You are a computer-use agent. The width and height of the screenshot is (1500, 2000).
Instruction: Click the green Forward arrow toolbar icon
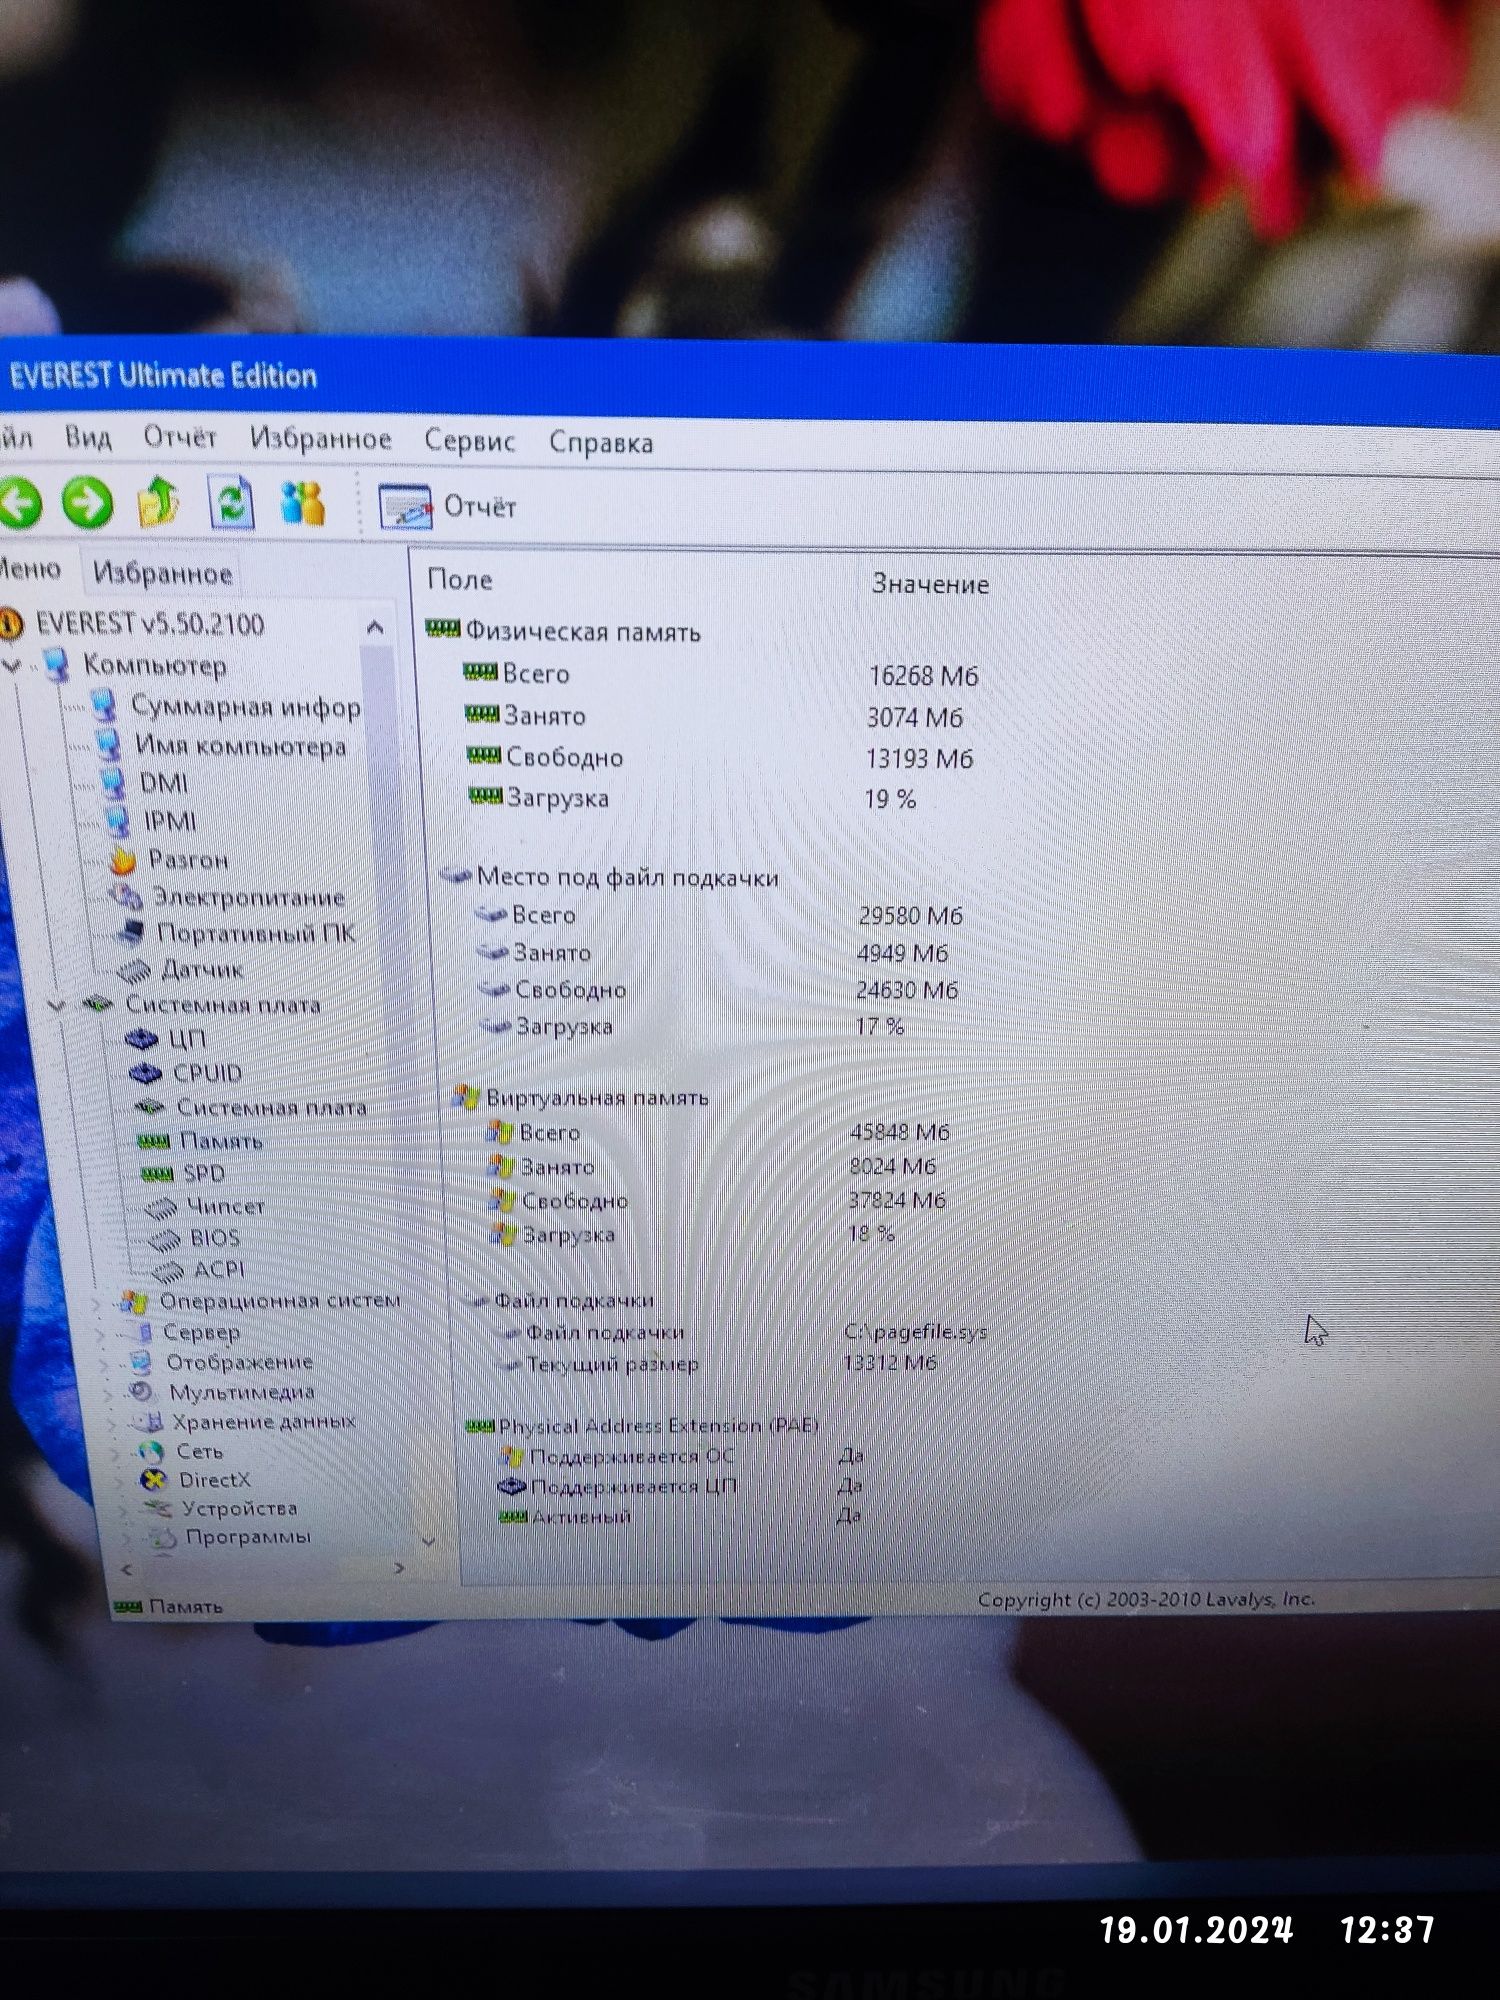88,502
